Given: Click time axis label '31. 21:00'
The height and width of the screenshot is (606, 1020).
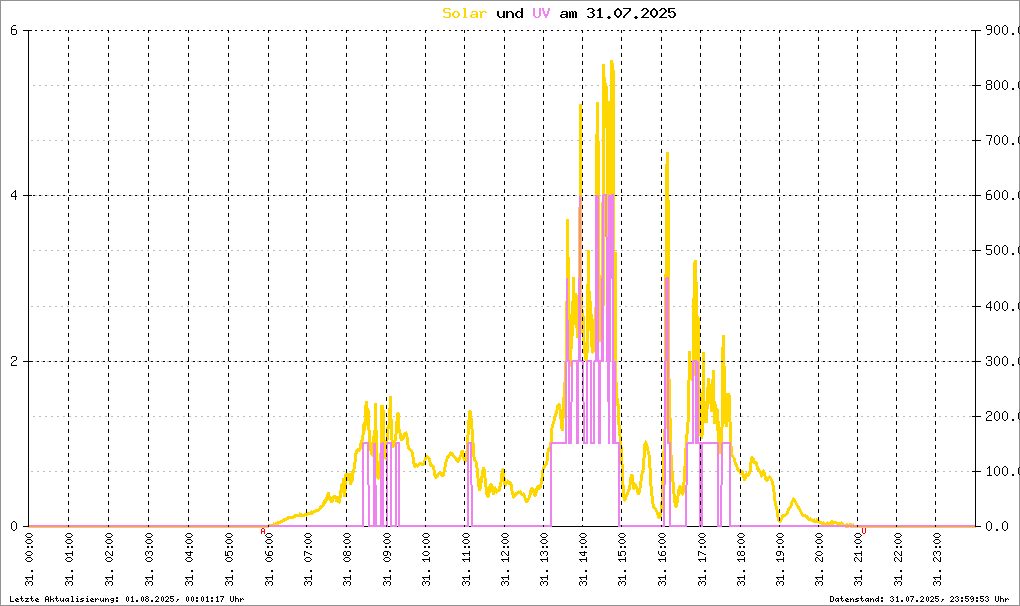Looking at the screenshot, I should (859, 560).
